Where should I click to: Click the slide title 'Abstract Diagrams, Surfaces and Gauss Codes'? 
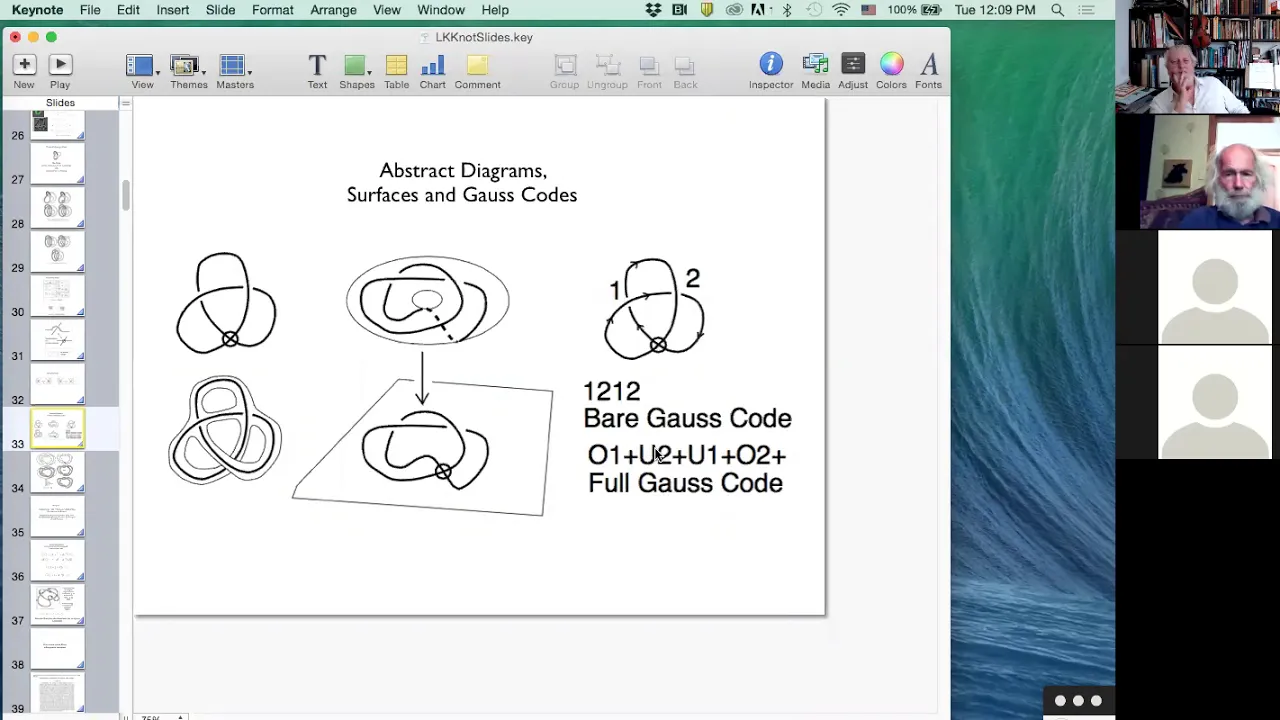(x=462, y=183)
